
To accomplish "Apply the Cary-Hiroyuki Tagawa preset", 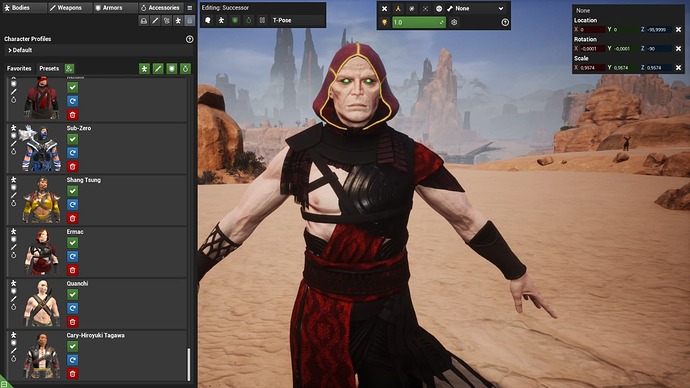I will (x=73, y=346).
